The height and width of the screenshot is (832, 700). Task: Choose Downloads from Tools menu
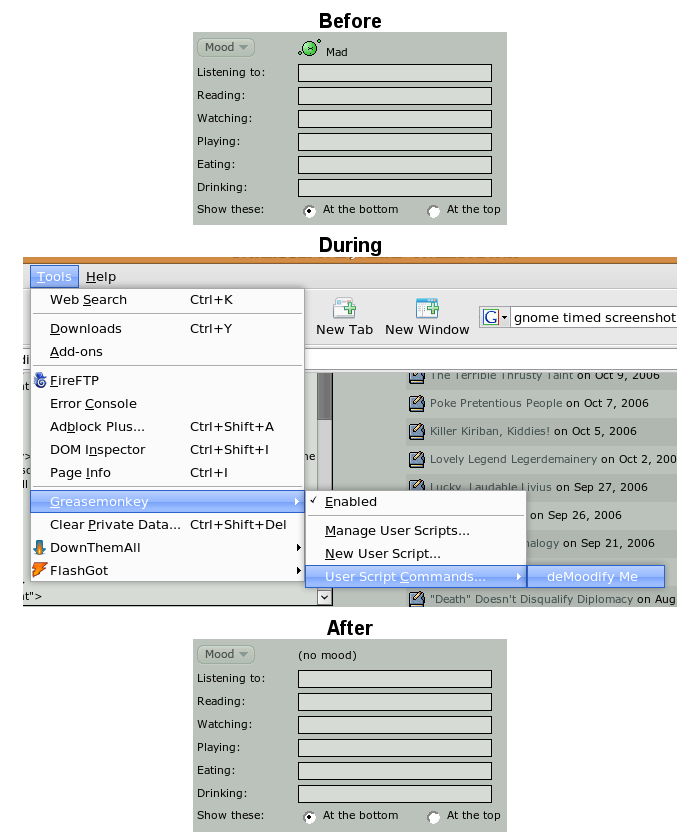point(167,328)
